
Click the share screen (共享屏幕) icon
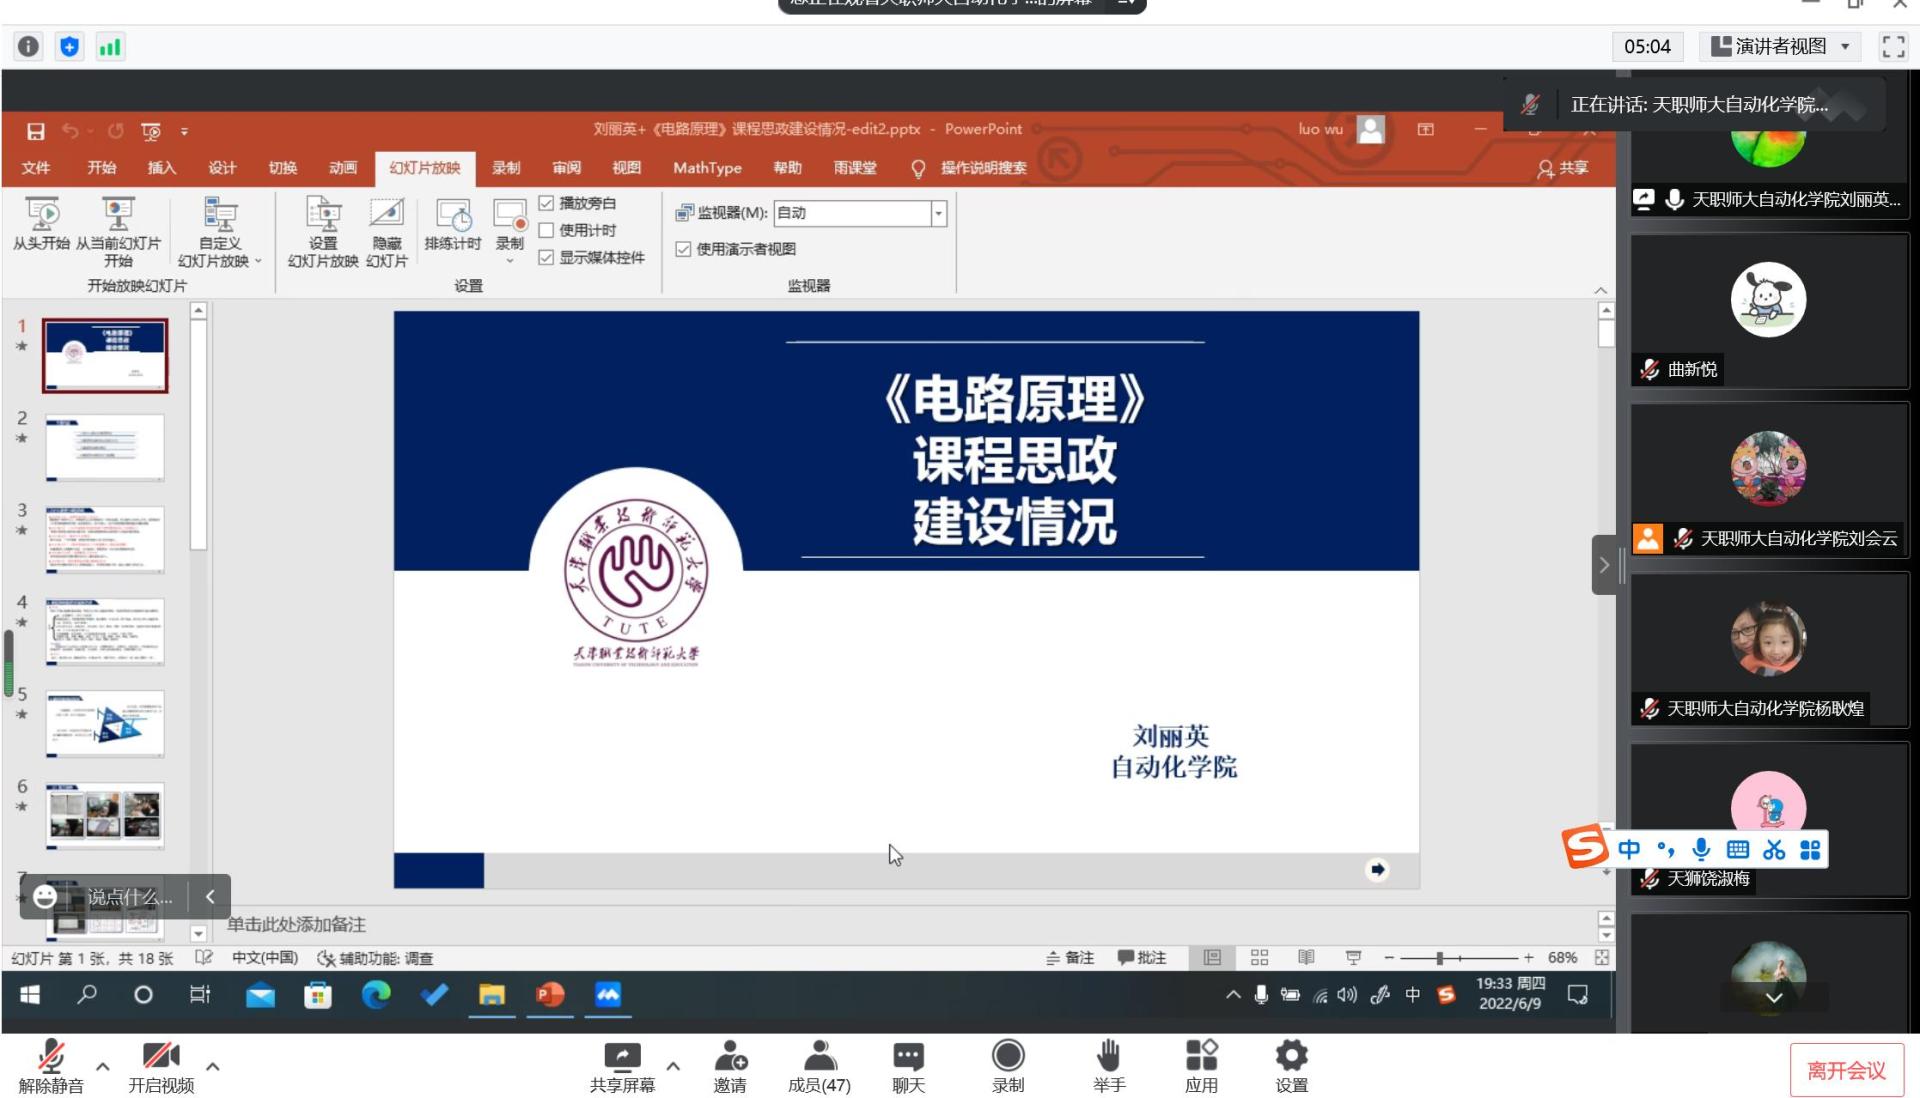[x=622, y=1056]
